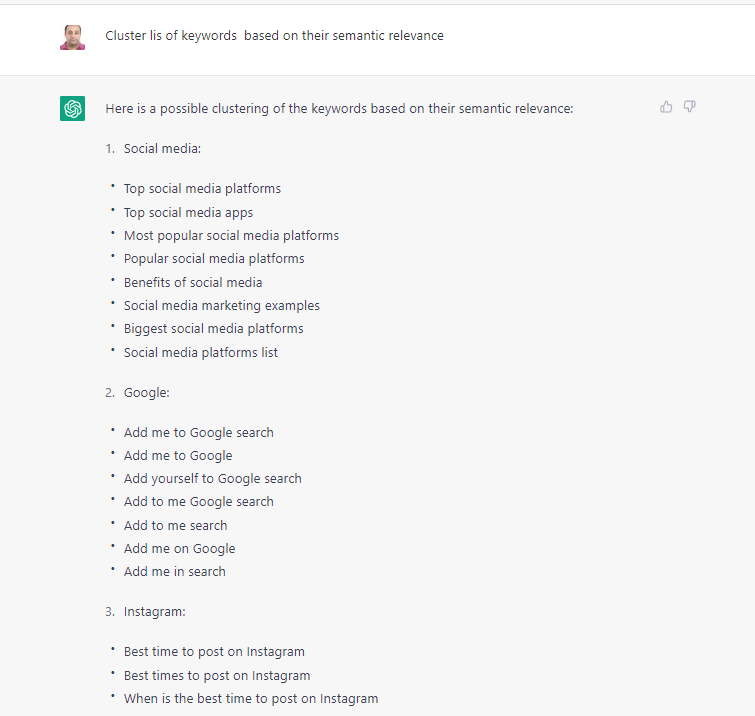Click "Top social media platforms" keyword
Image resolution: width=755 pixels, height=716 pixels.
coord(202,189)
